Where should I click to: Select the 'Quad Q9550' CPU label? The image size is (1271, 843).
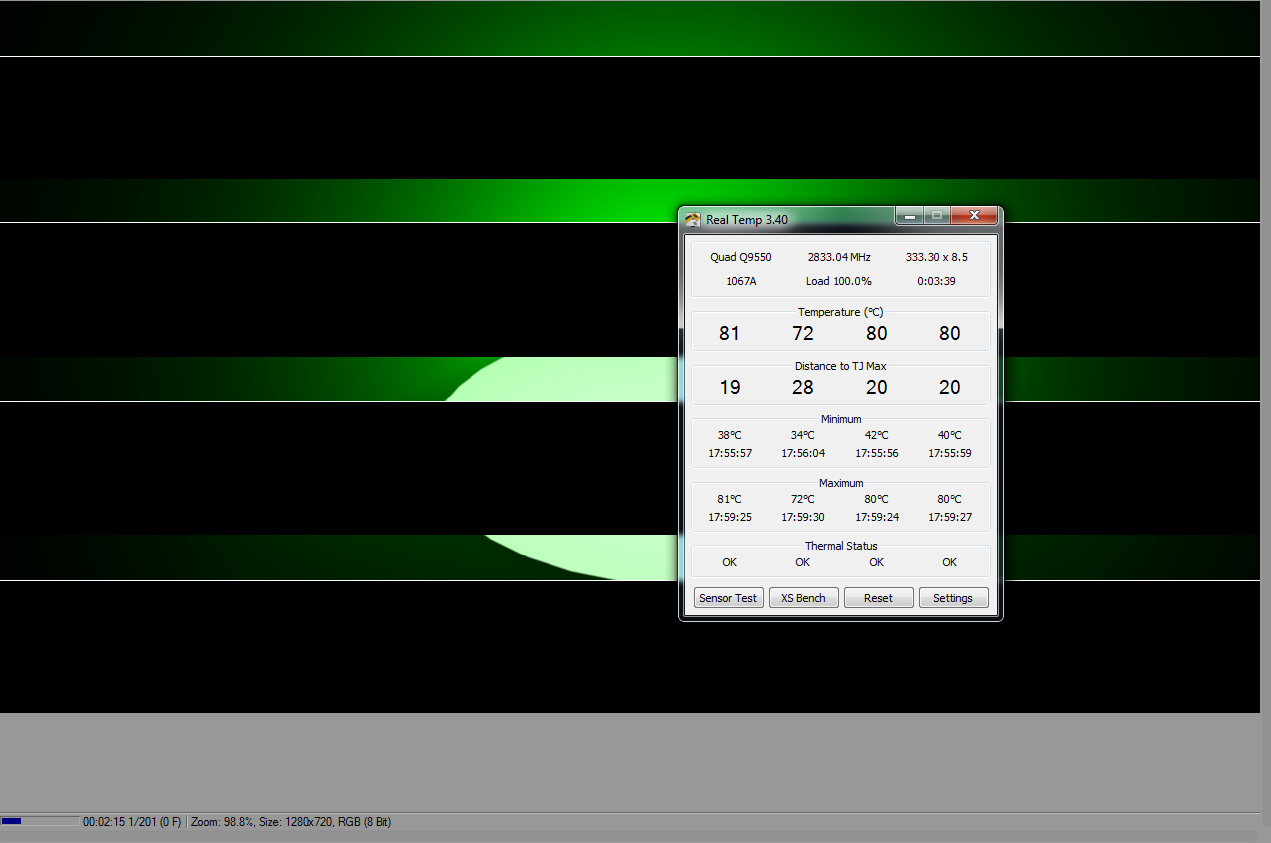pyautogui.click(x=741, y=257)
